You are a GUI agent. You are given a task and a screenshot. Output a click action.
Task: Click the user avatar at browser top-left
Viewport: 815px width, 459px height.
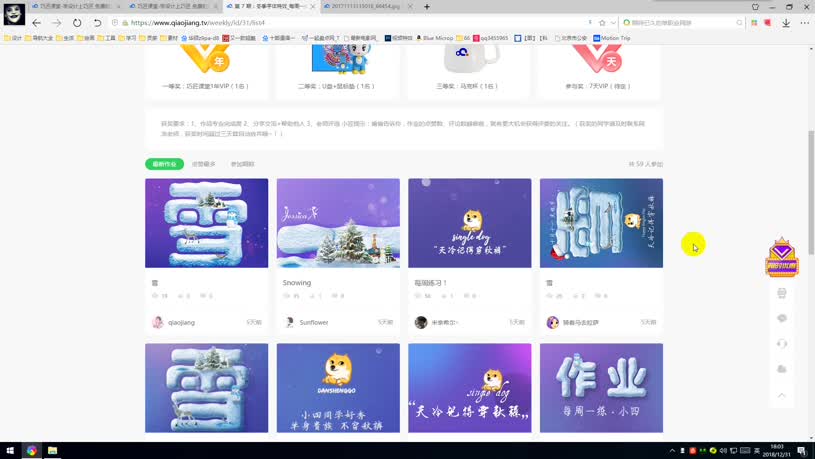click(14, 14)
